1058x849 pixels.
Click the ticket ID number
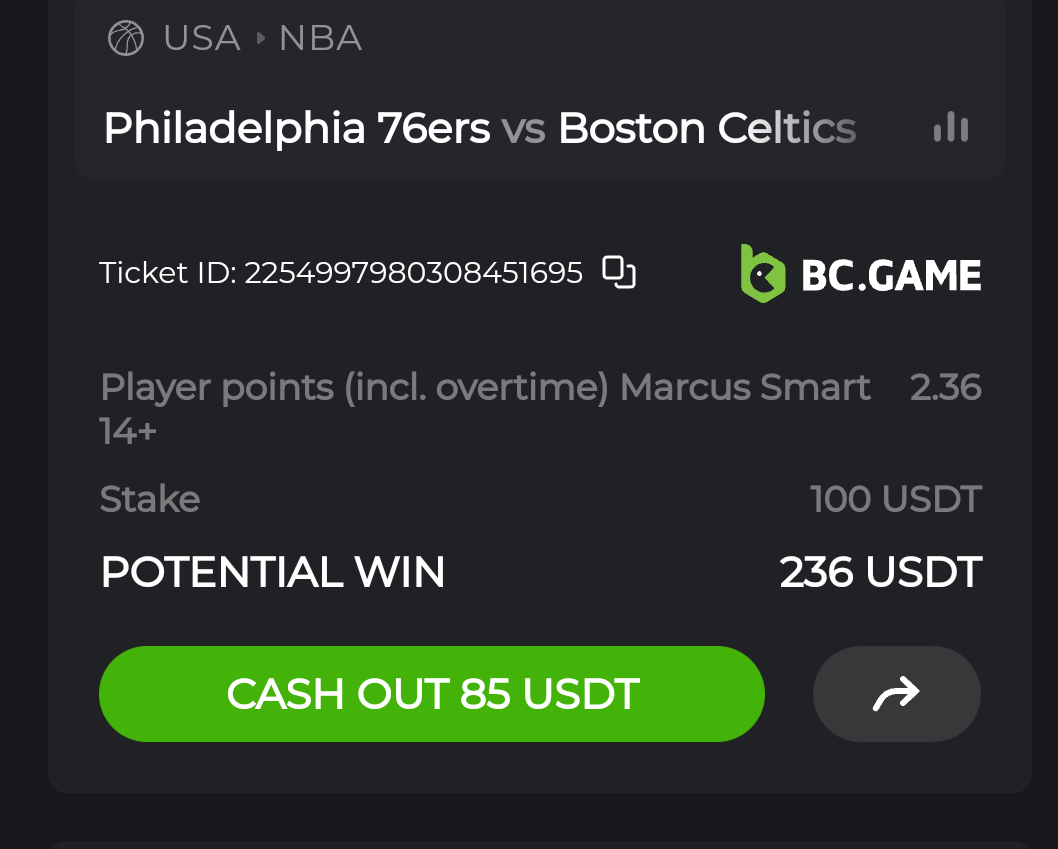click(413, 272)
